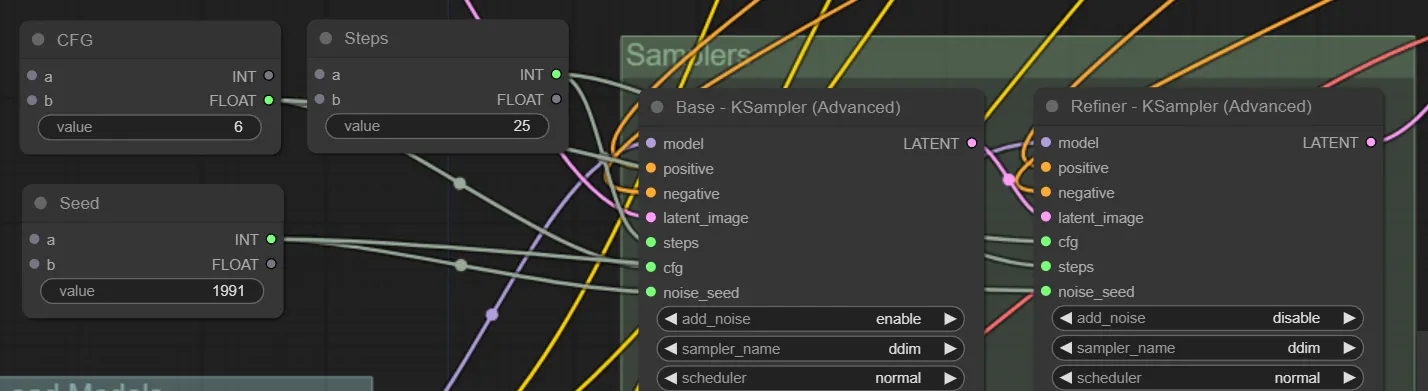Select the Samplers group title
1428x391 pixels.
(x=688, y=56)
